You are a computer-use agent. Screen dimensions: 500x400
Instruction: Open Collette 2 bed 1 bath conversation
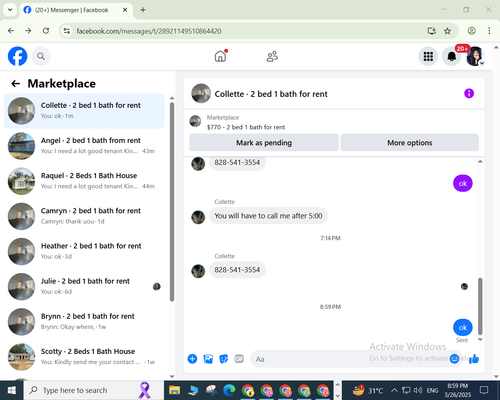[x=84, y=111]
